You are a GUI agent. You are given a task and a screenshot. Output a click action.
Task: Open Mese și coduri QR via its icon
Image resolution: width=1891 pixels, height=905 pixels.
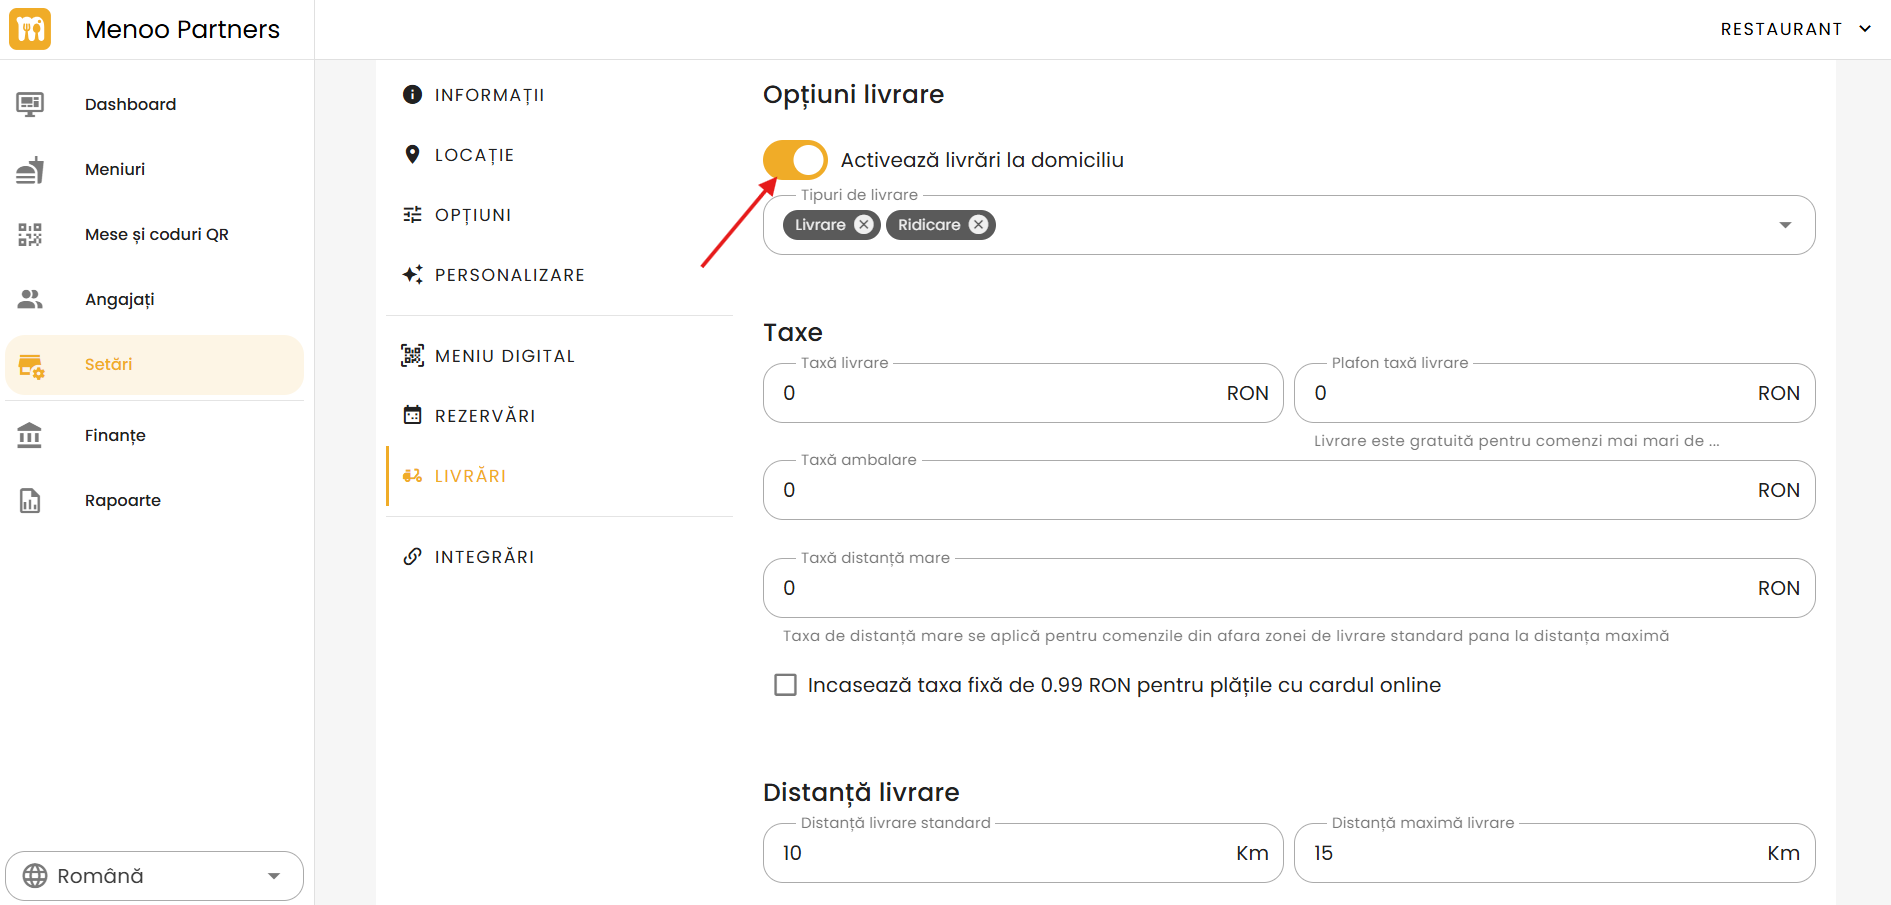[x=30, y=234]
